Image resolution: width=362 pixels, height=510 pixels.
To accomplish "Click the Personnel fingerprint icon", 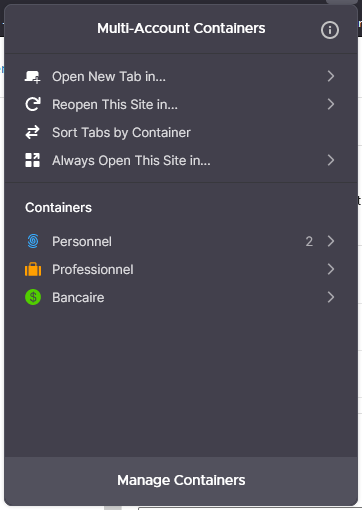I will tap(33, 241).
